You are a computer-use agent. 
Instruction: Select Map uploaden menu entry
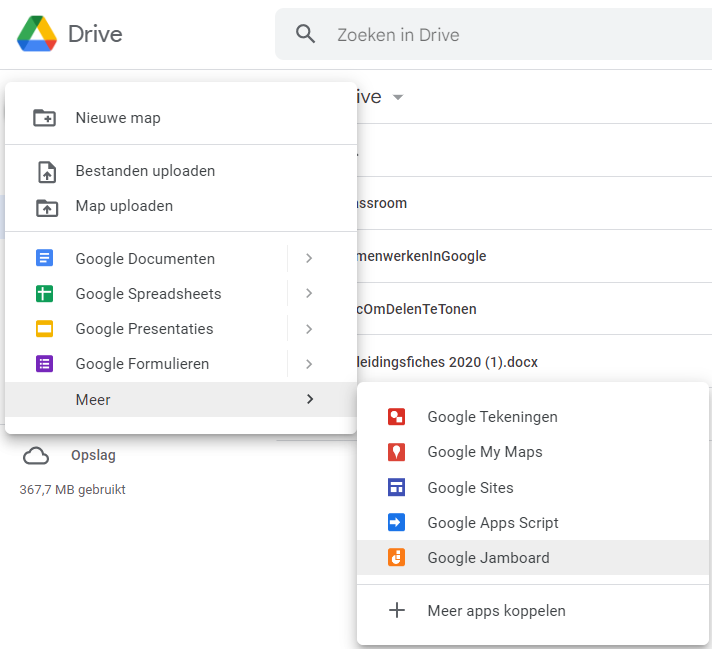[x=181, y=206]
